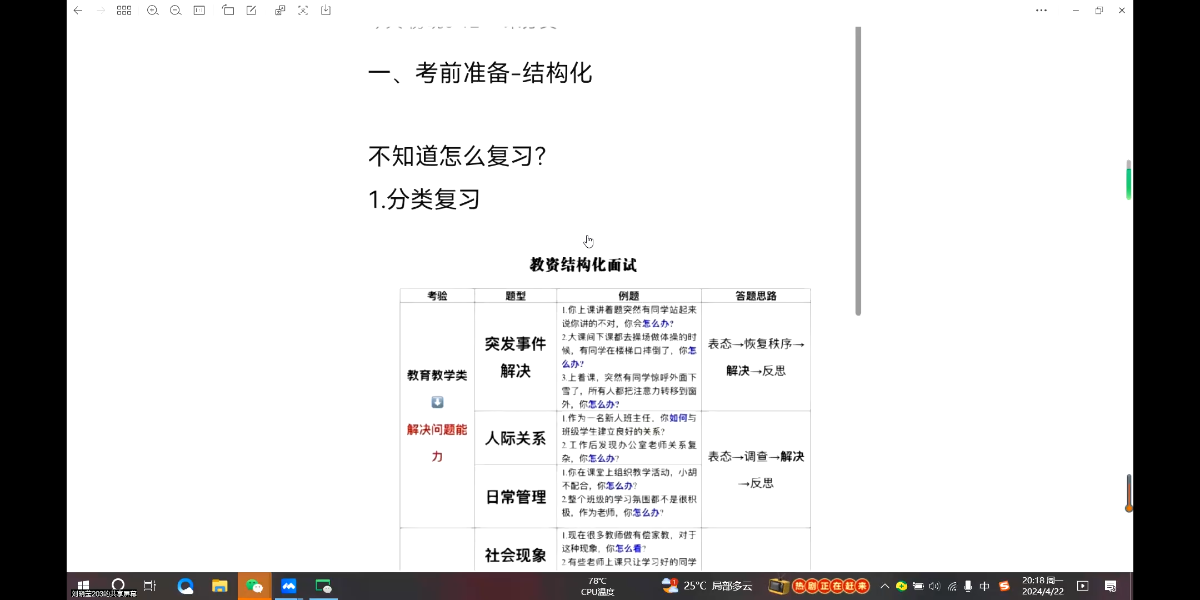Toggle the microphone icon in system tray
The width and height of the screenshot is (1200, 600).
click(x=968, y=586)
